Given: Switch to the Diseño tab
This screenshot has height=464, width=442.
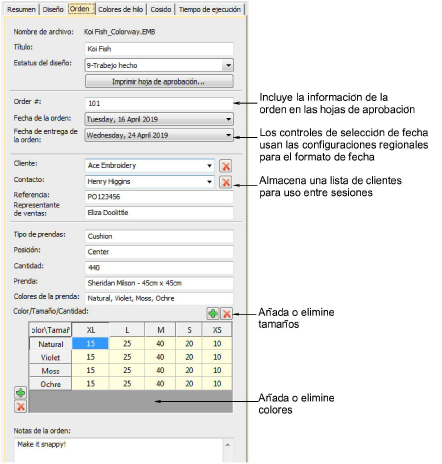Looking at the screenshot, I should pyautogui.click(x=53, y=9).
